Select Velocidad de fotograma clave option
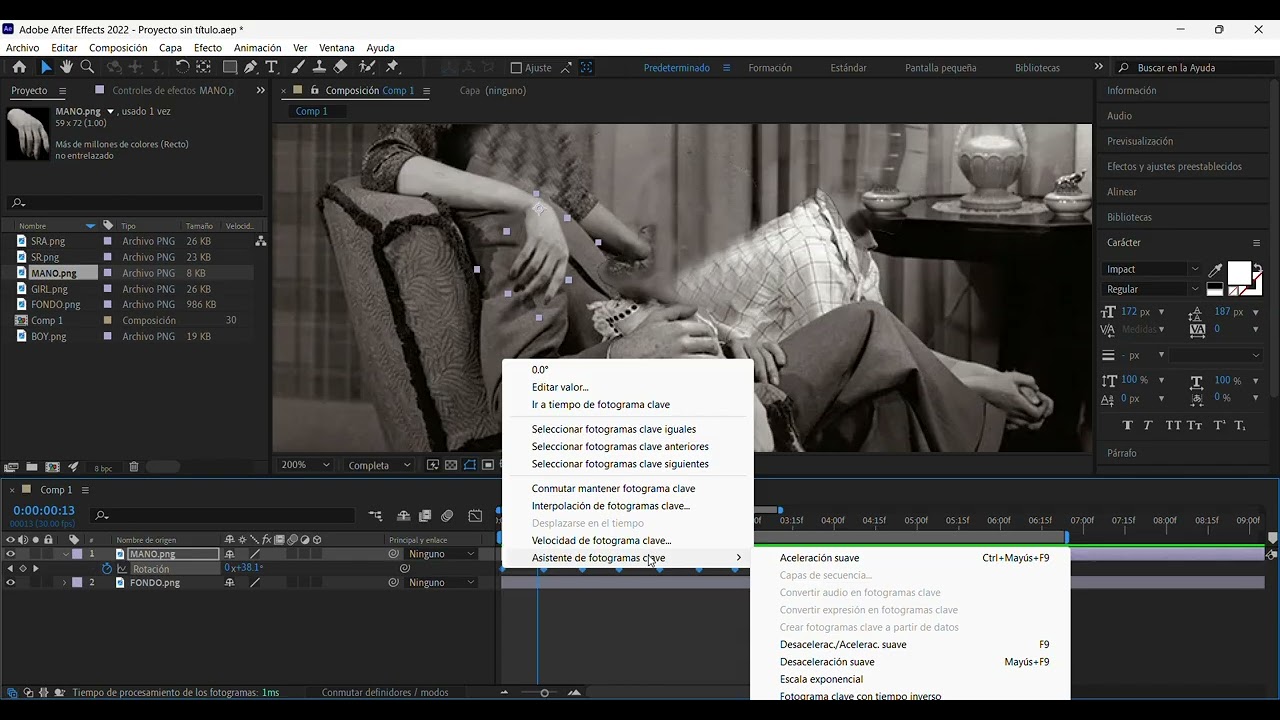 601,540
